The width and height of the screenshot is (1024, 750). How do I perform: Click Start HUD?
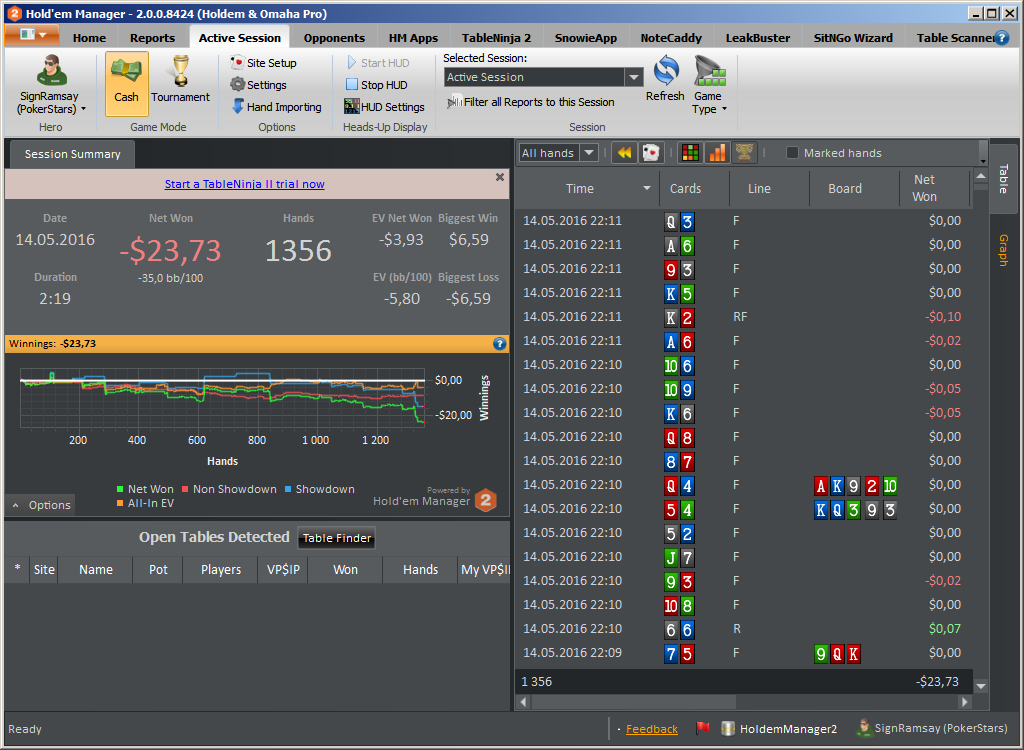tap(378, 63)
